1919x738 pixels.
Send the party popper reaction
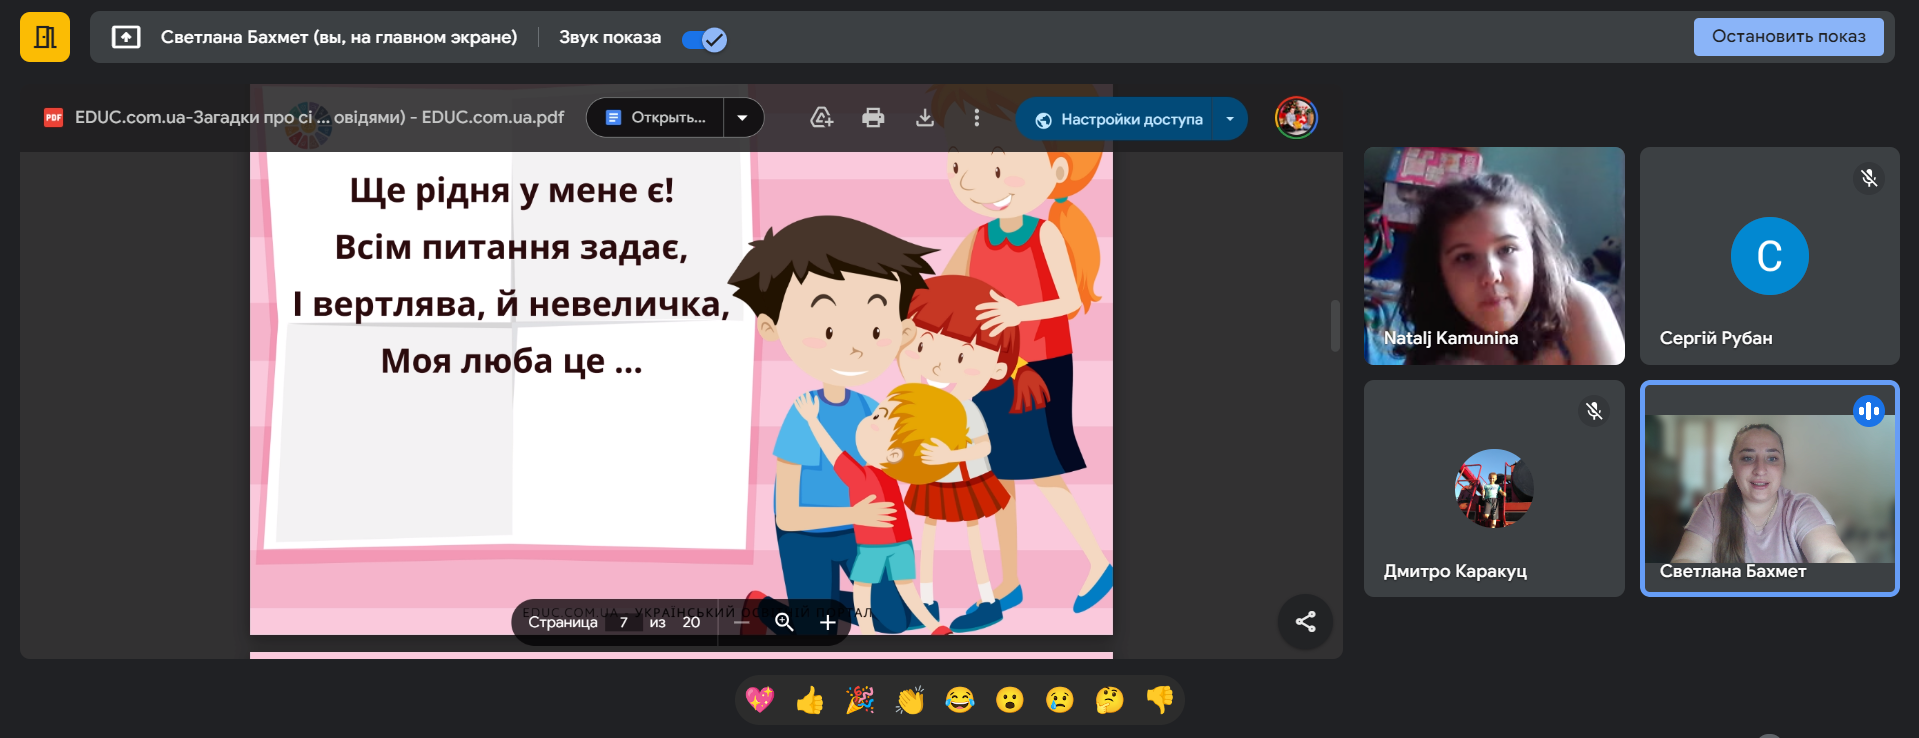[860, 700]
